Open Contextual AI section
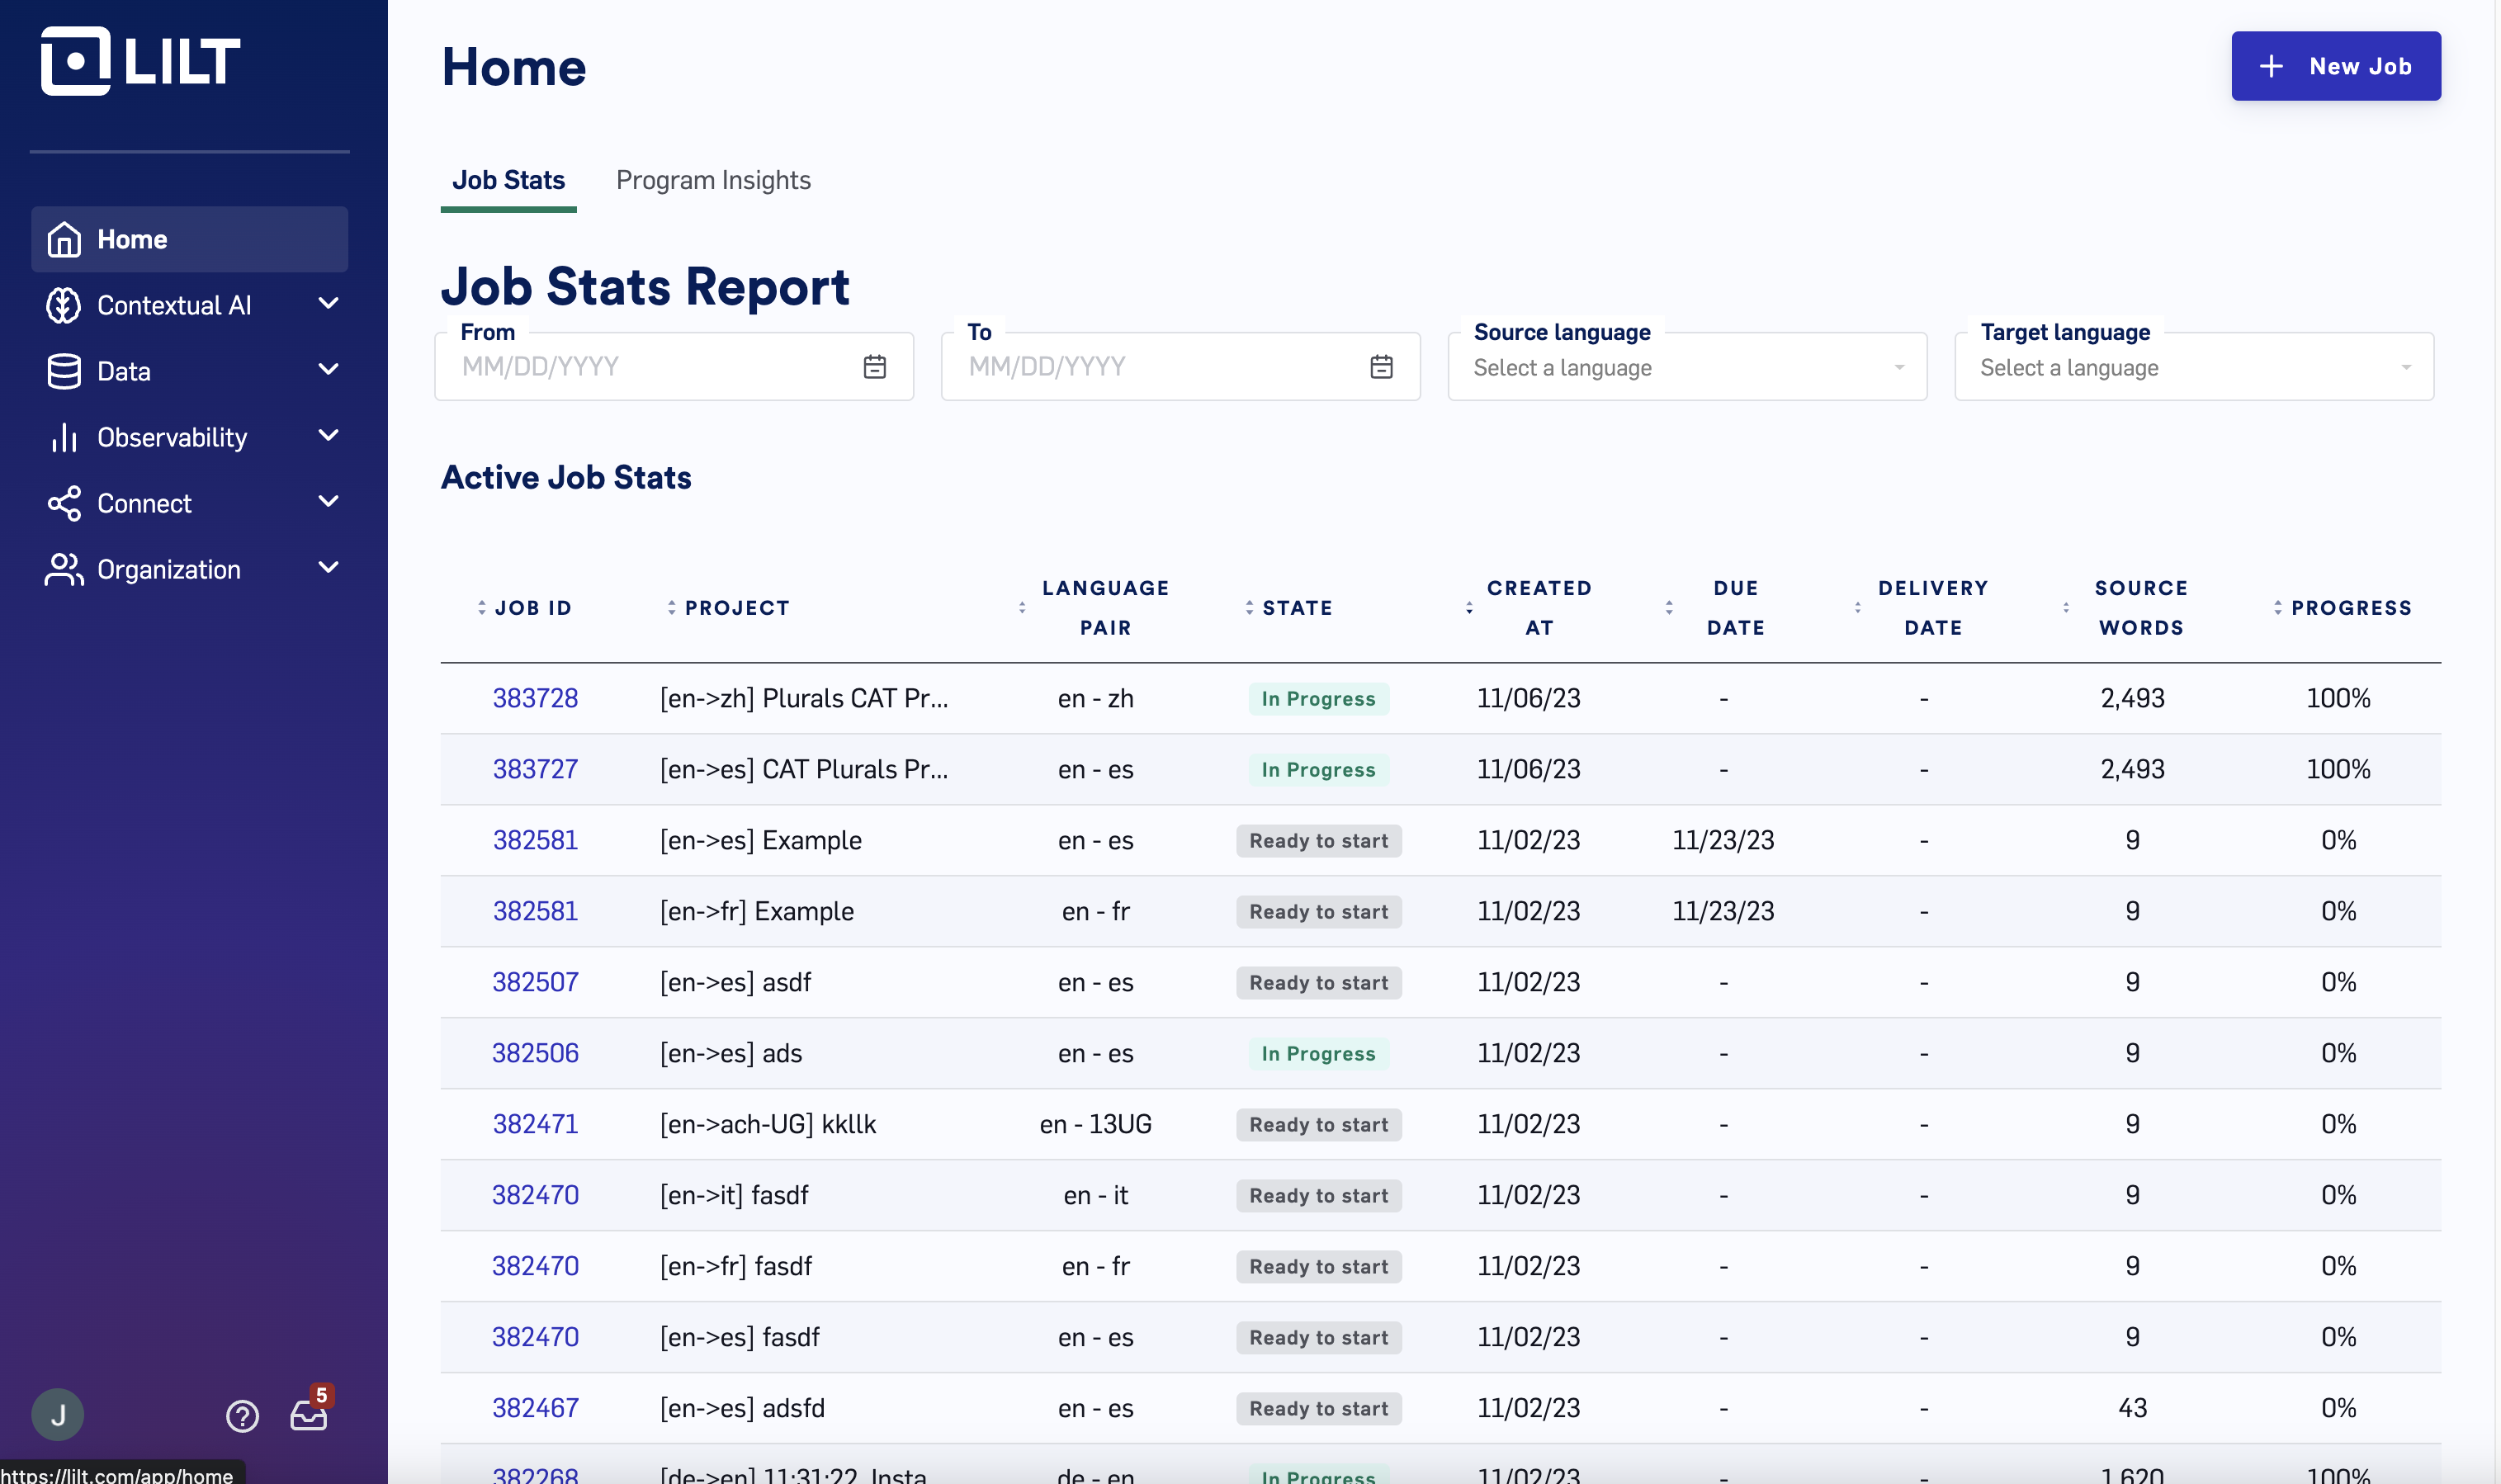The height and width of the screenshot is (1484, 2501). point(191,304)
